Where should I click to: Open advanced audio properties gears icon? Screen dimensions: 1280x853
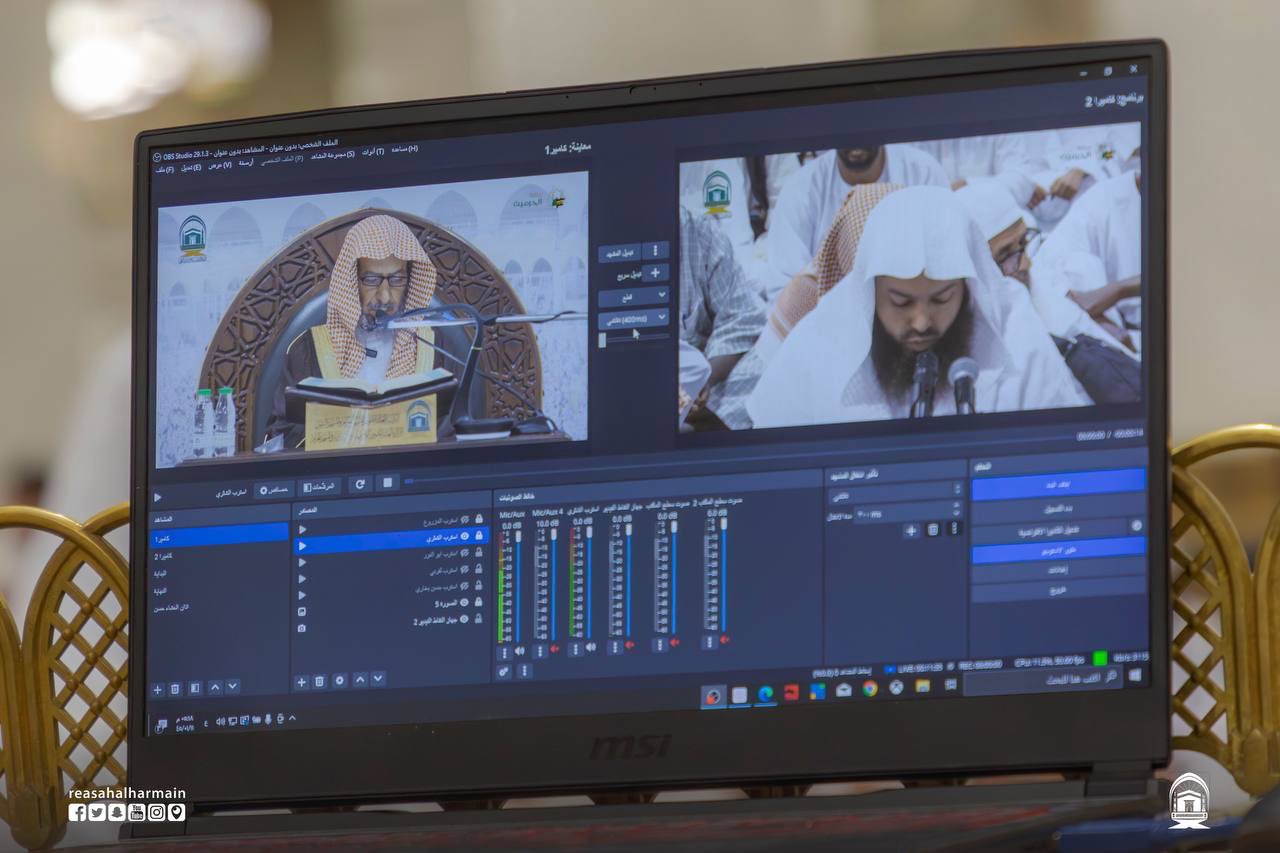(x=504, y=672)
